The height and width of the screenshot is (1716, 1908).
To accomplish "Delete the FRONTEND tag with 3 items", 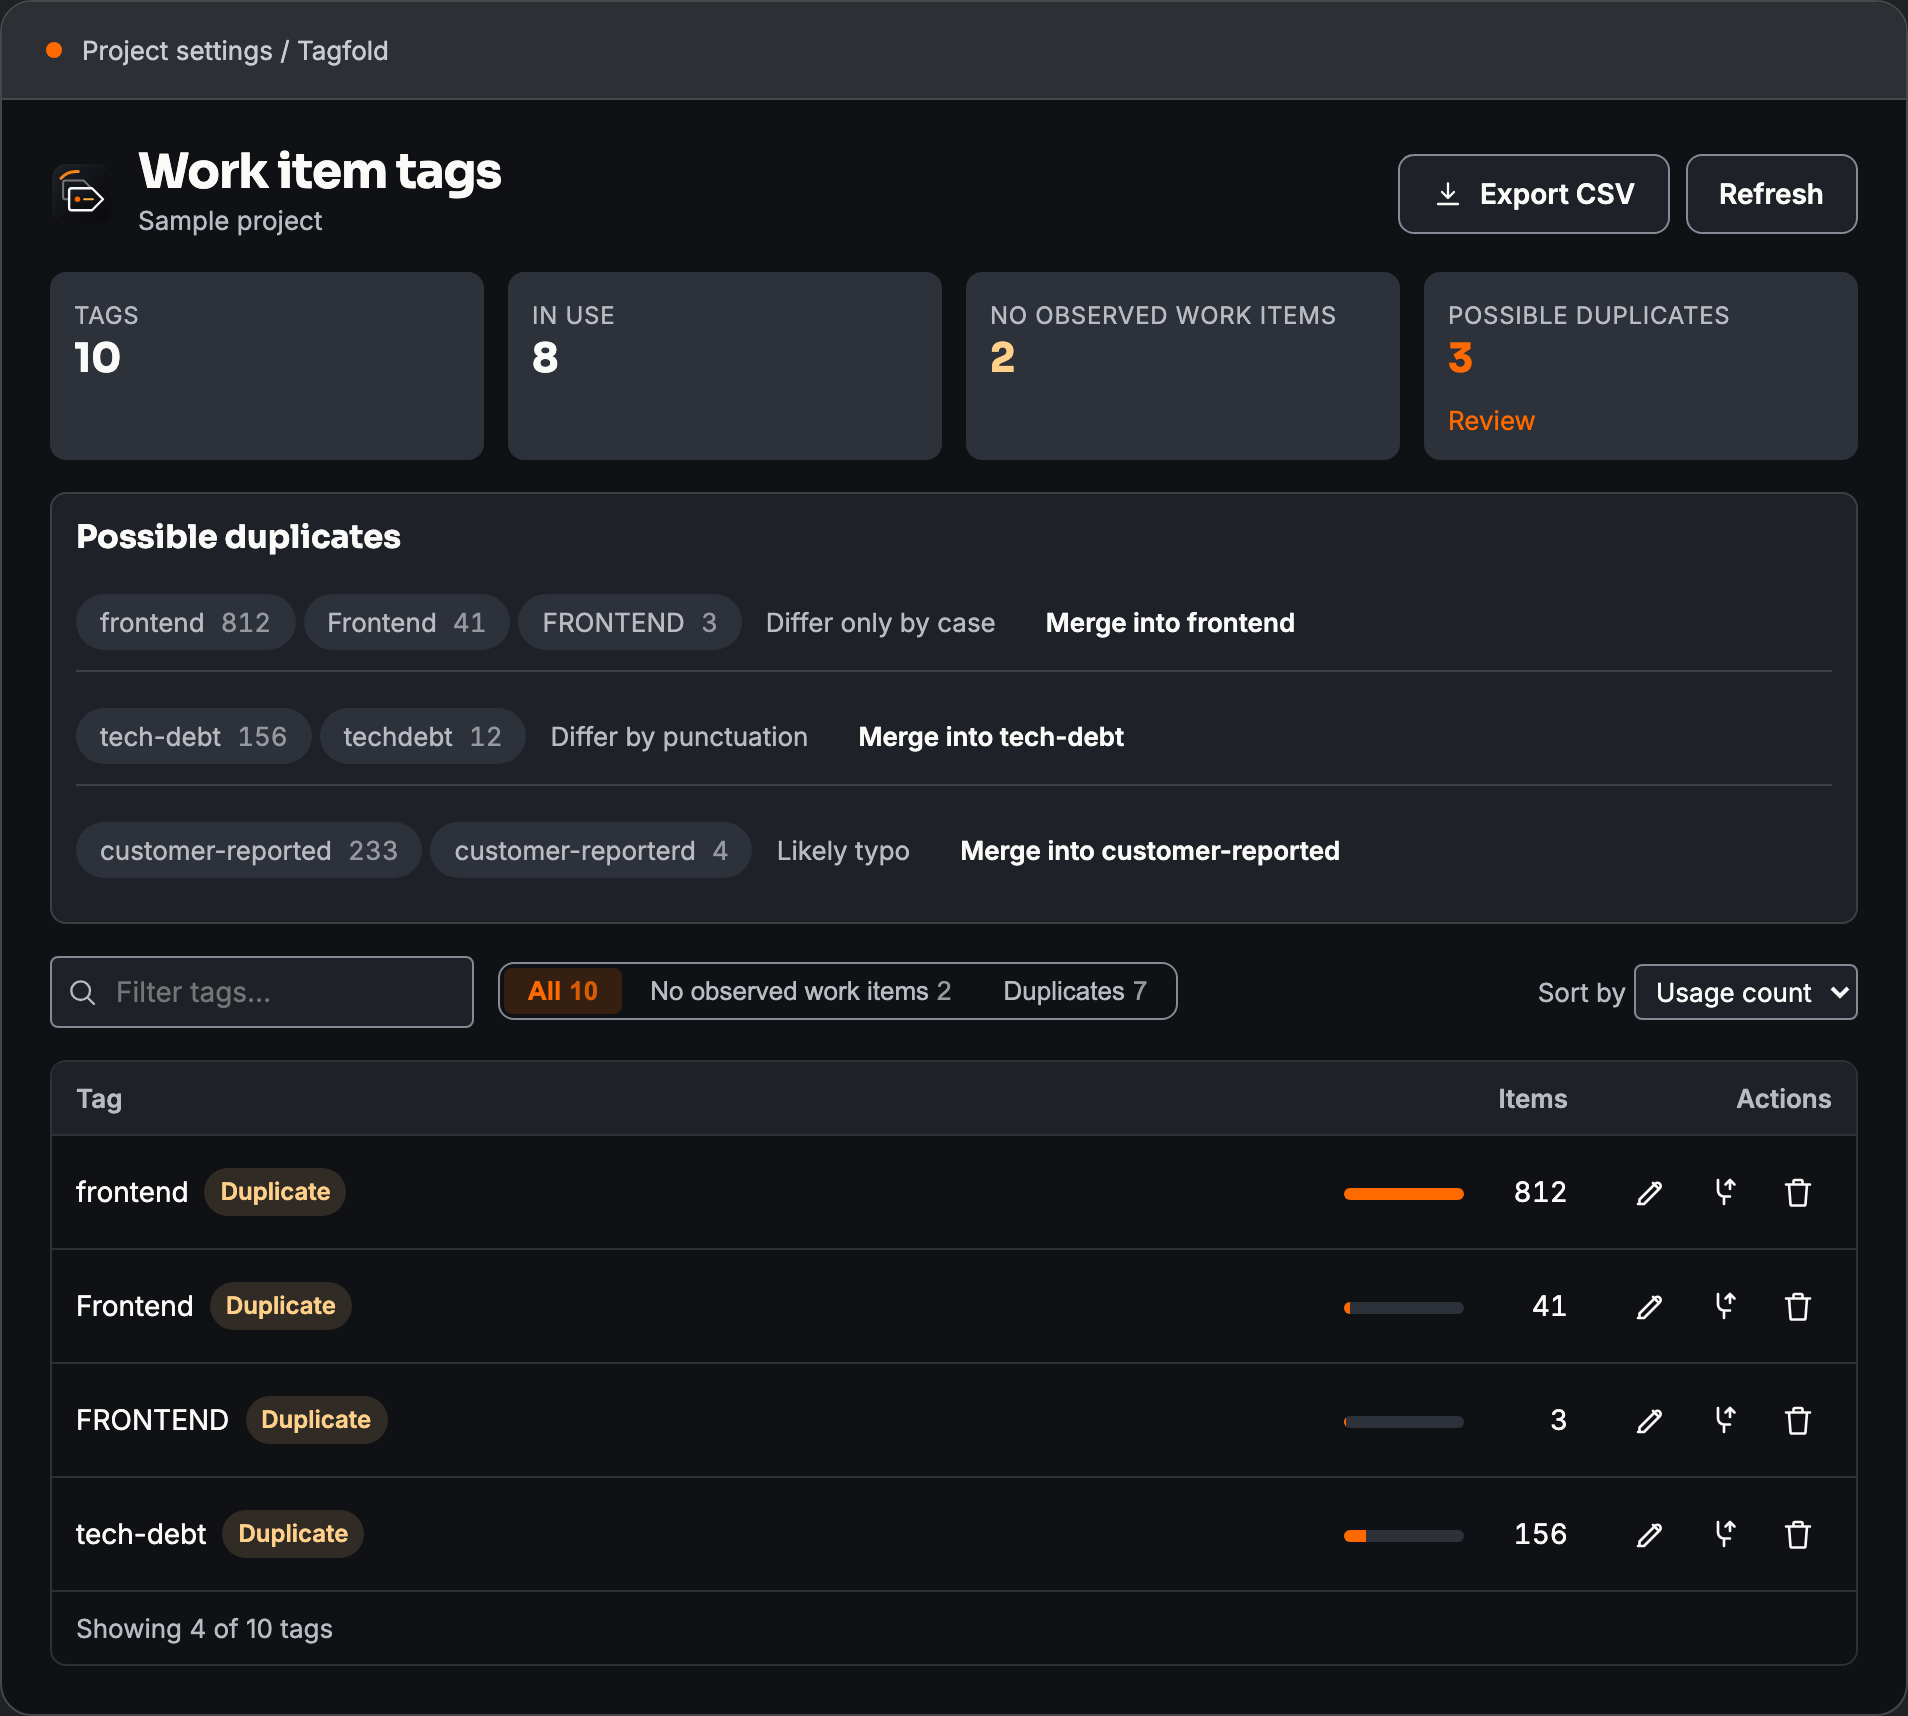I will (x=1798, y=1420).
